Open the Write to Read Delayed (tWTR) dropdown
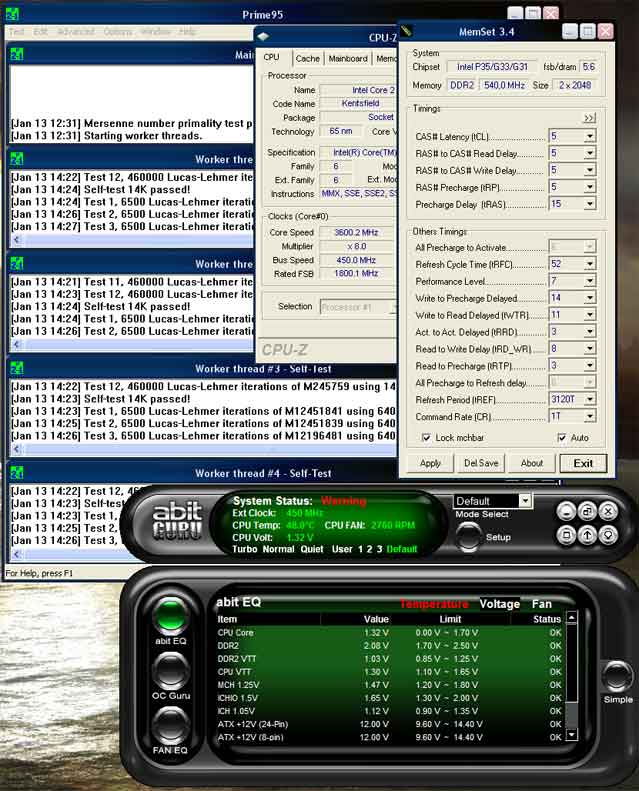 (589, 315)
